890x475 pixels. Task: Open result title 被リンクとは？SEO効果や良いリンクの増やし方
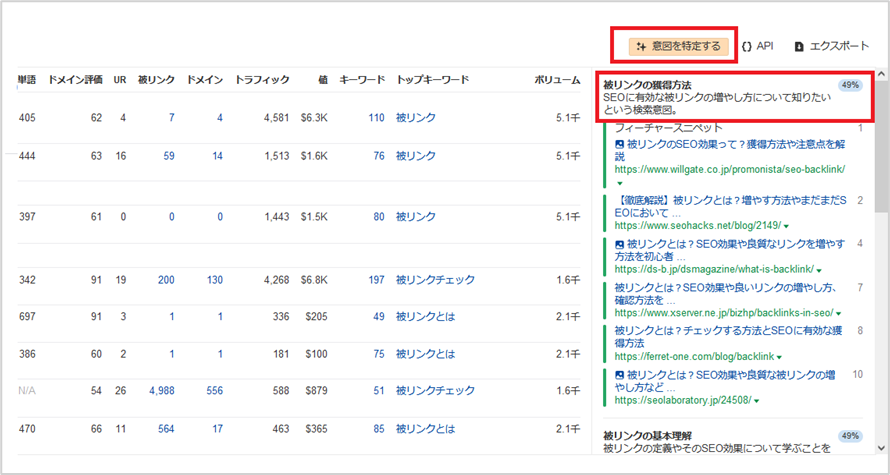click(726, 293)
